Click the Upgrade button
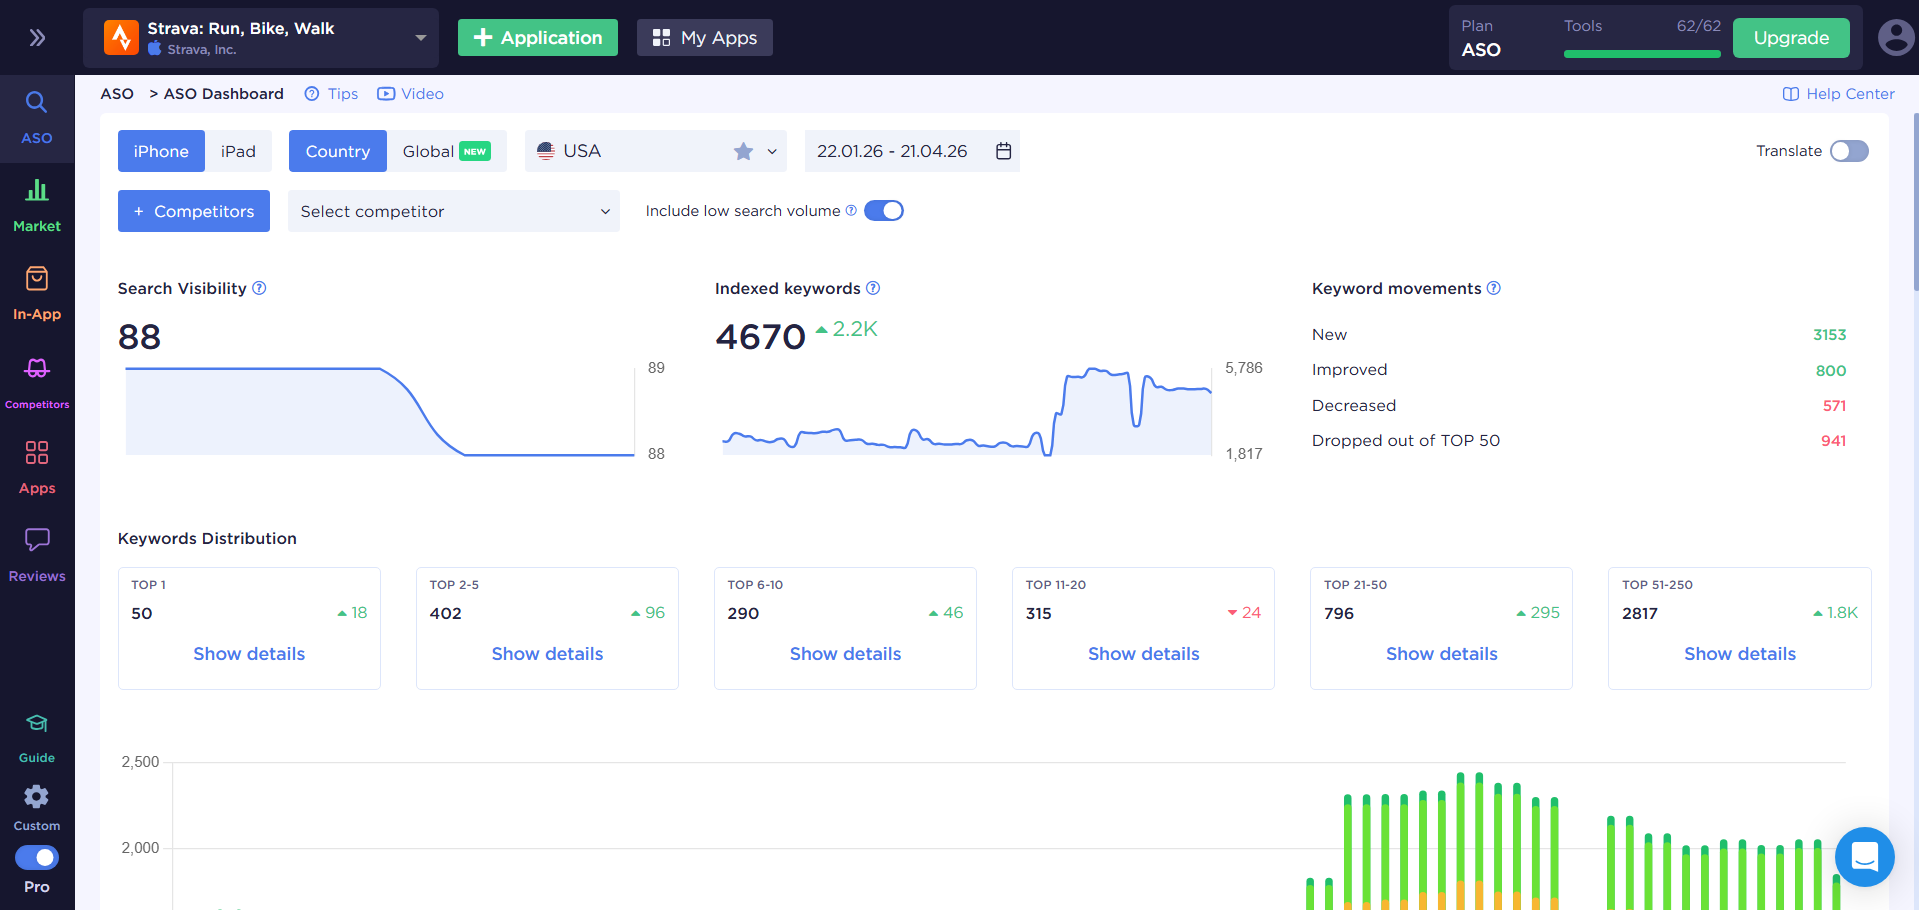 click(1790, 38)
